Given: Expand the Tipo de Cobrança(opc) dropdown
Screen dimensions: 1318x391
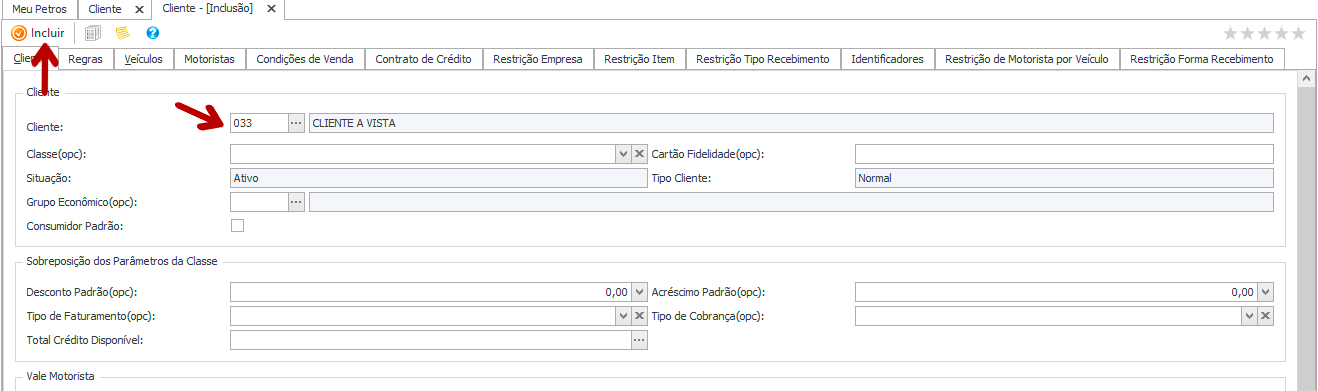Looking at the screenshot, I should tap(1248, 316).
